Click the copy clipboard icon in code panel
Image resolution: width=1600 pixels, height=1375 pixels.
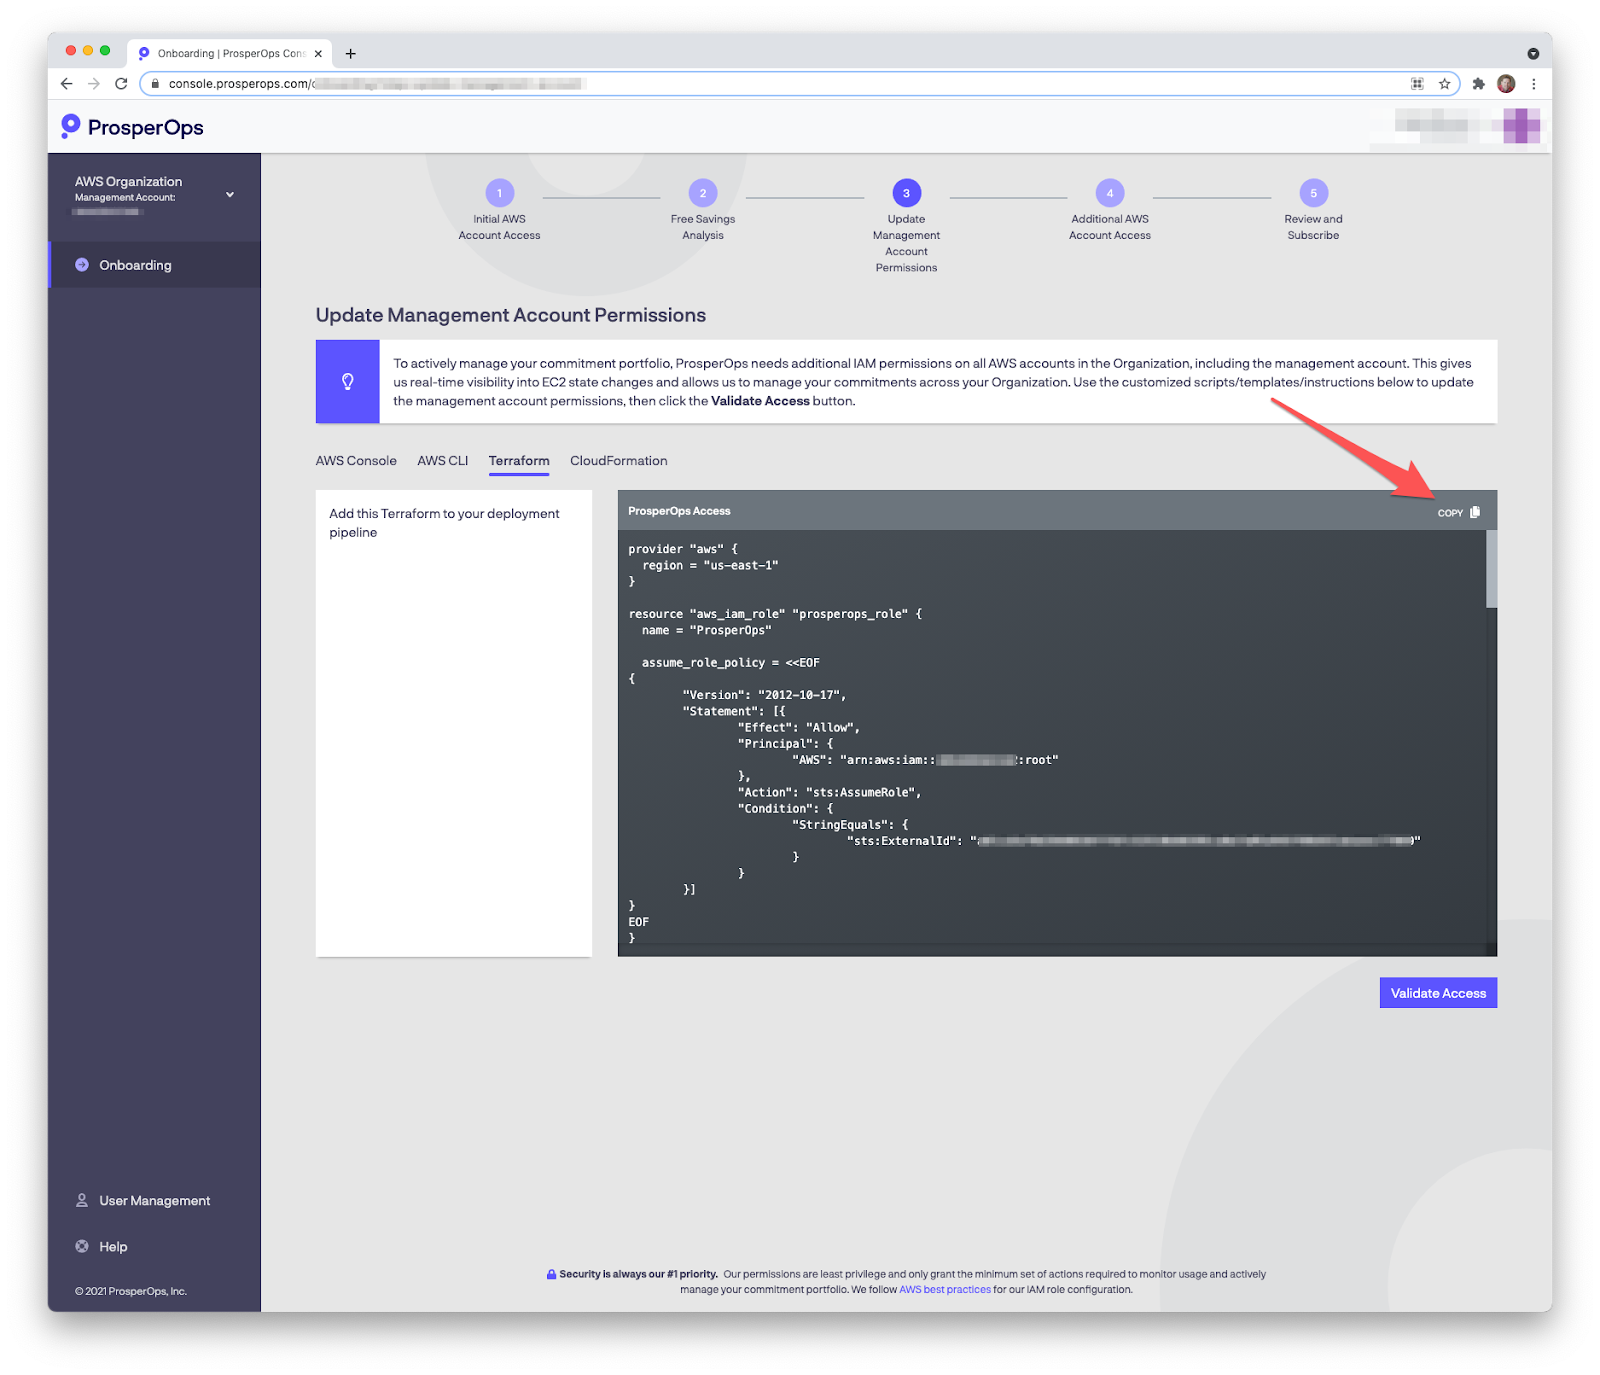pyautogui.click(x=1475, y=512)
